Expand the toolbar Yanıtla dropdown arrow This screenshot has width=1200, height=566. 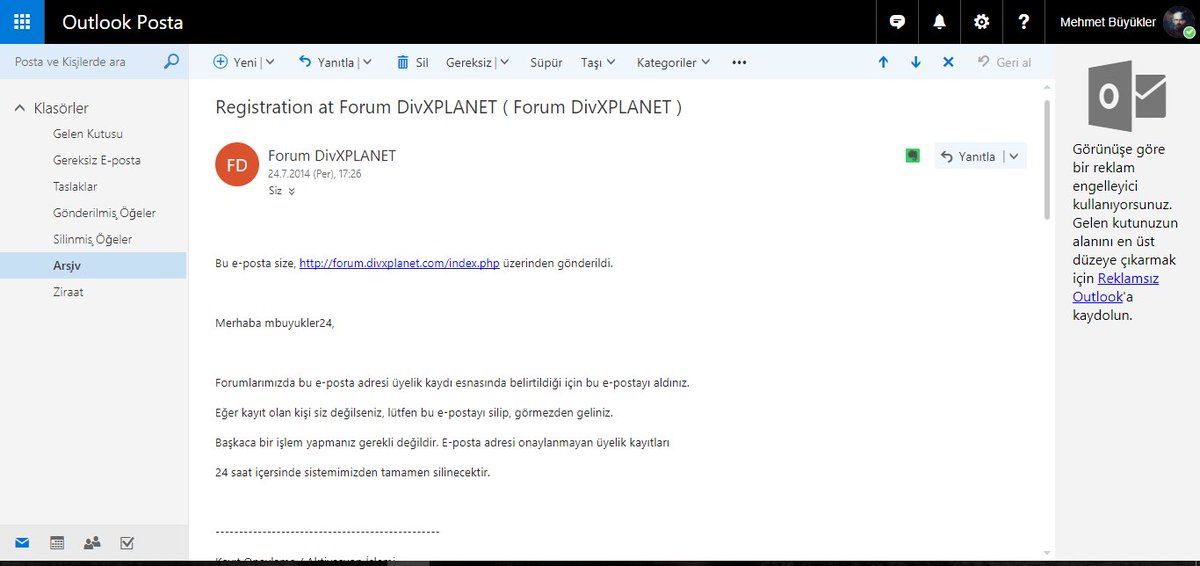(x=367, y=62)
